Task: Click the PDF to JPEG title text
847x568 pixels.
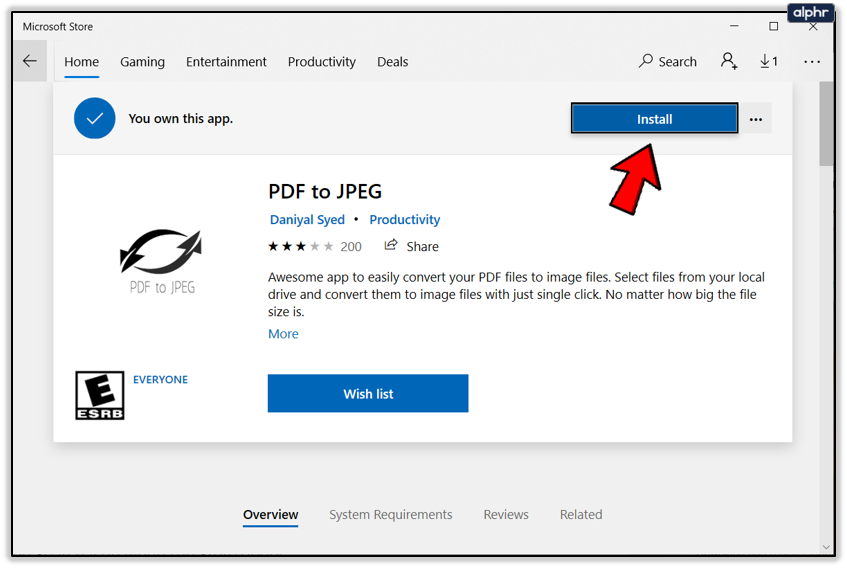Action: pyautogui.click(x=325, y=192)
